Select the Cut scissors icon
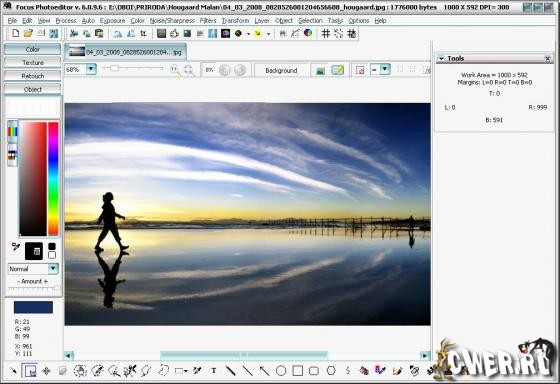The image size is (560, 384). pyautogui.click(x=74, y=34)
